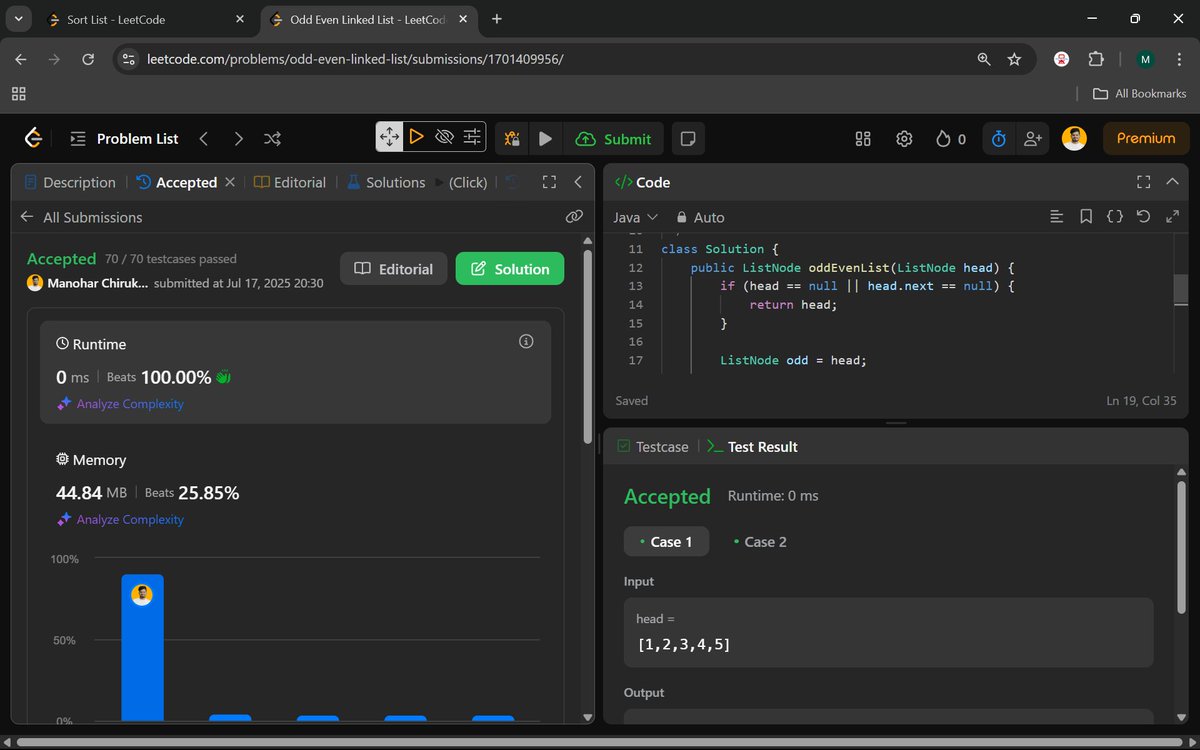The height and width of the screenshot is (750, 1200).
Task: Open the Problem List panel
Action: [123, 139]
